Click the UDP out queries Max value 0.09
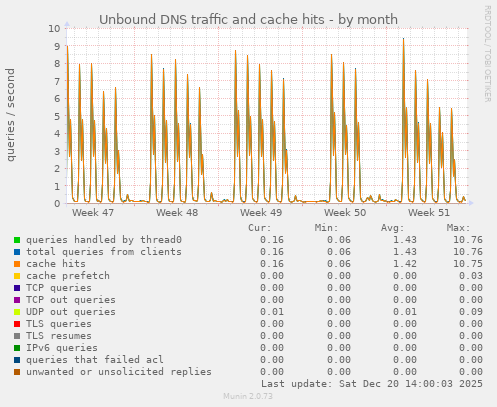 (471, 312)
